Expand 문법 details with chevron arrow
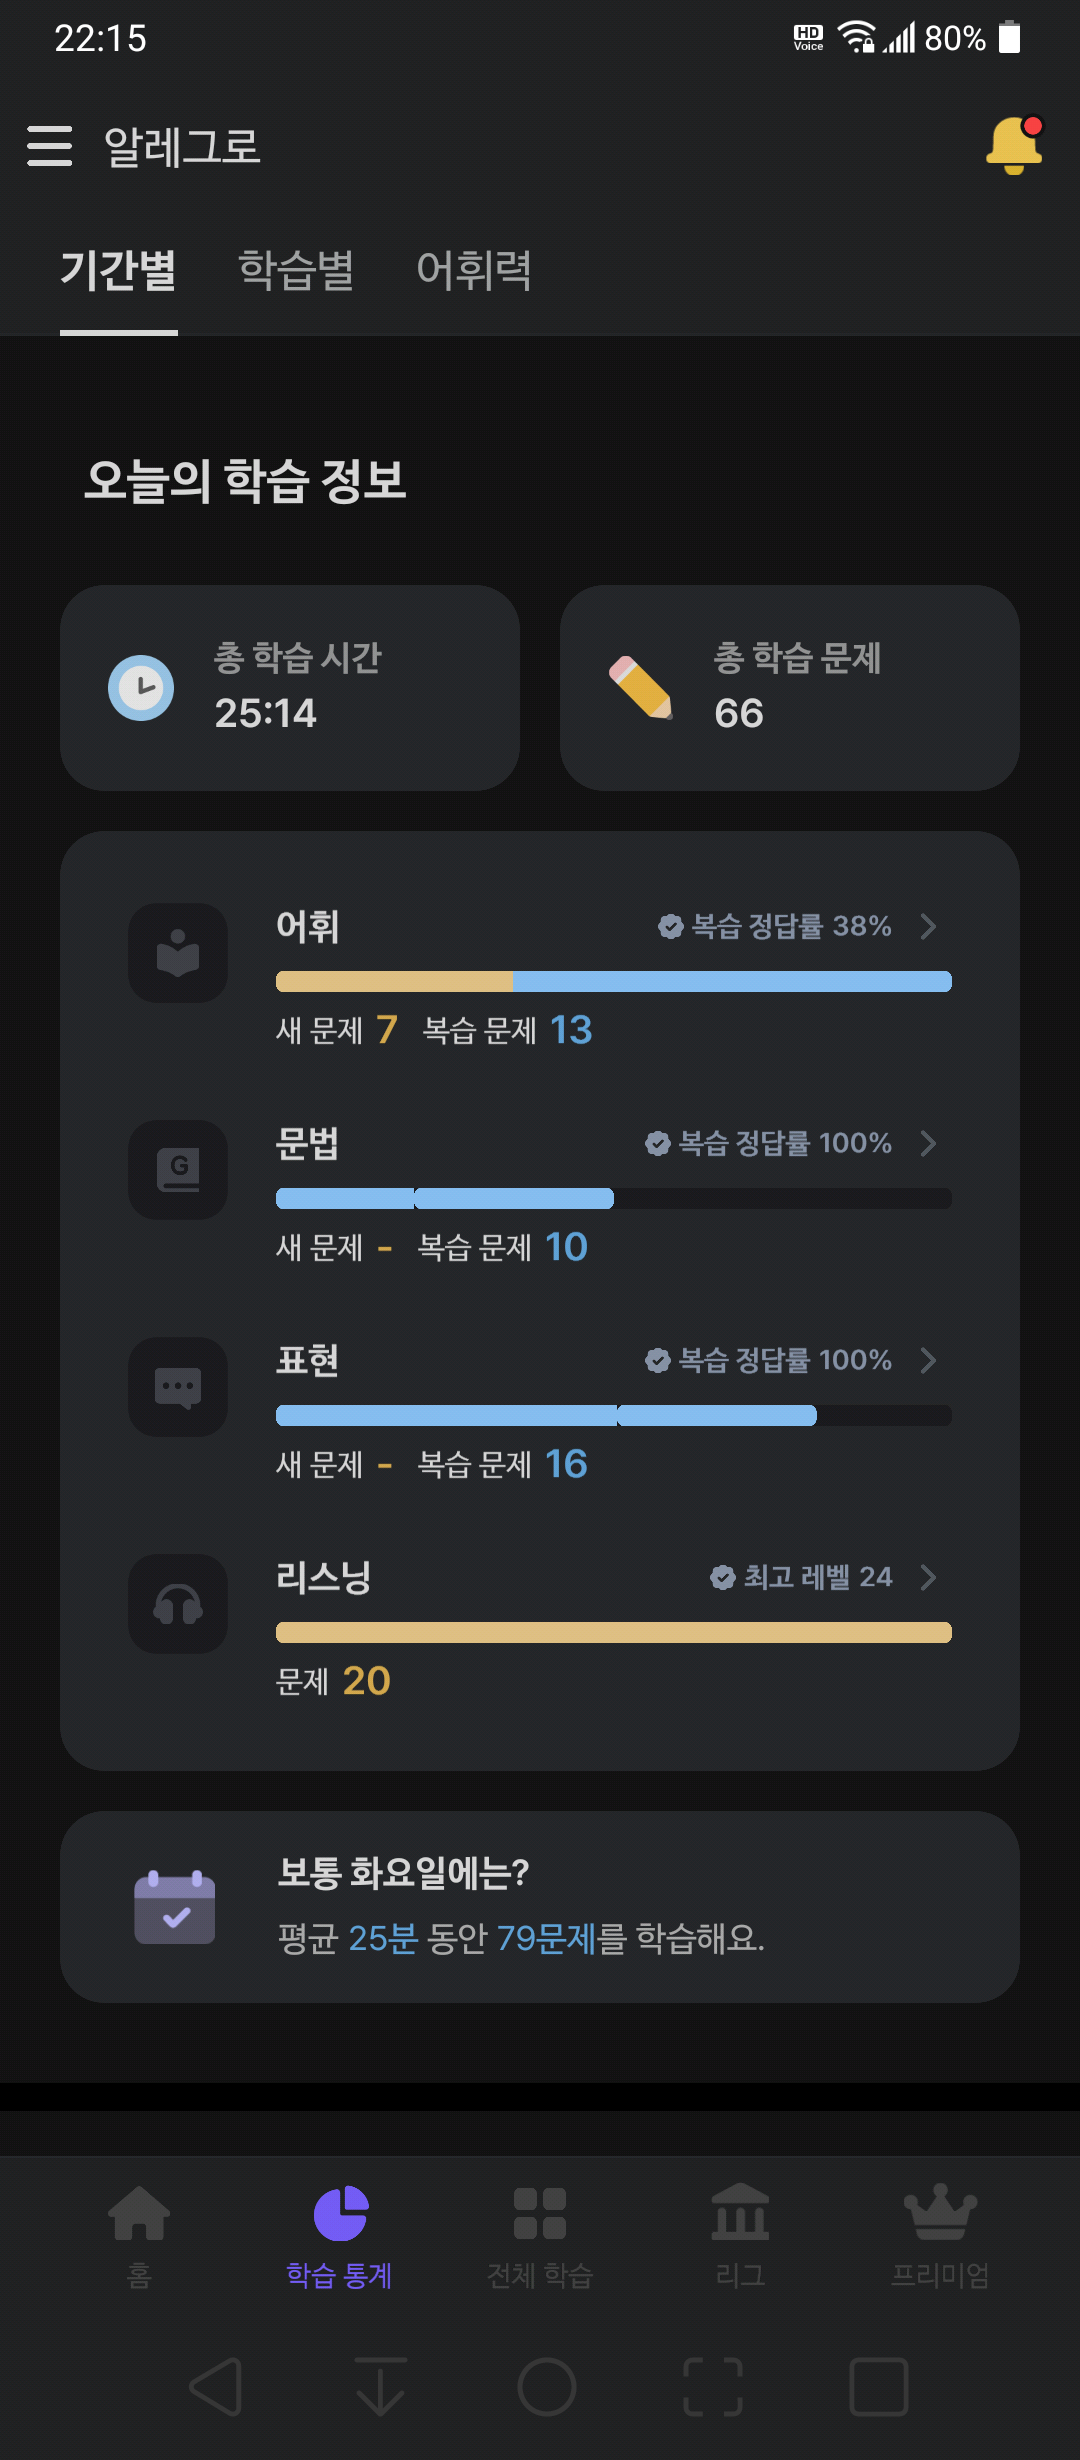Viewport: 1080px width, 2460px height. coord(928,1143)
